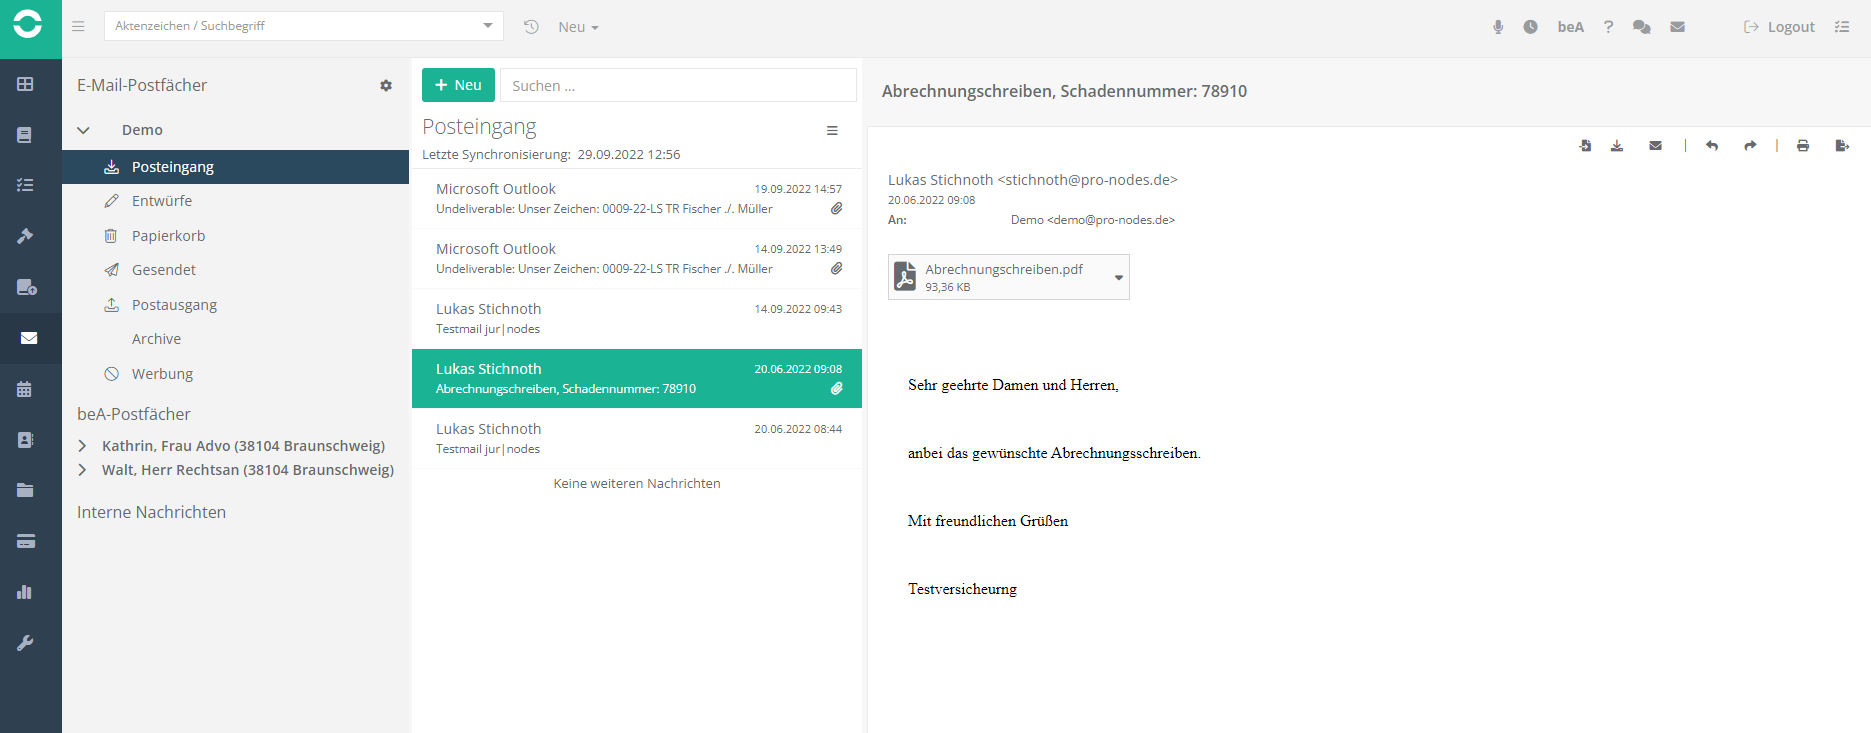Click in the Suchen mail search field
This screenshot has height=733, width=1871.
678,85
